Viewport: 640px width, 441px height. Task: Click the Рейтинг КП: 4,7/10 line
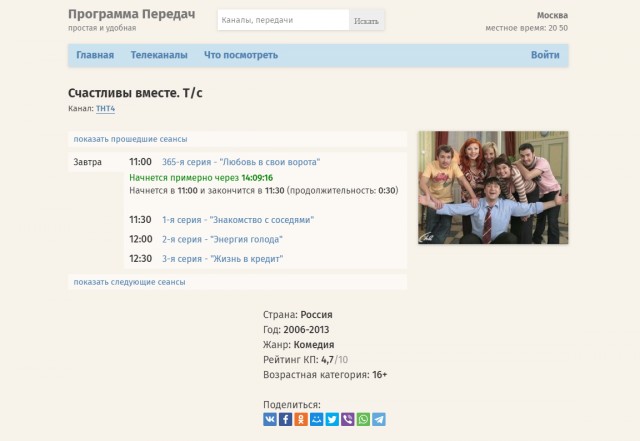click(305, 360)
